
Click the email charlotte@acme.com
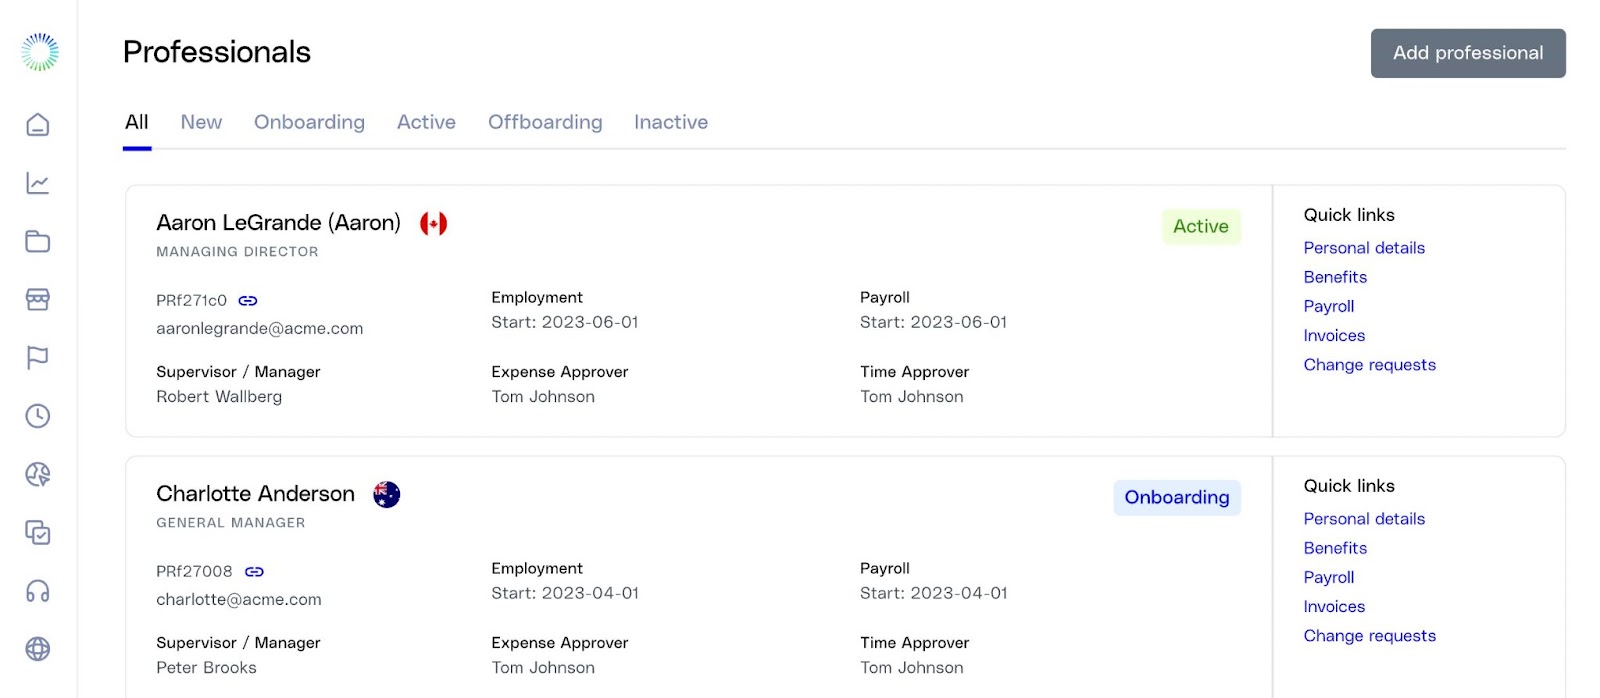(238, 599)
